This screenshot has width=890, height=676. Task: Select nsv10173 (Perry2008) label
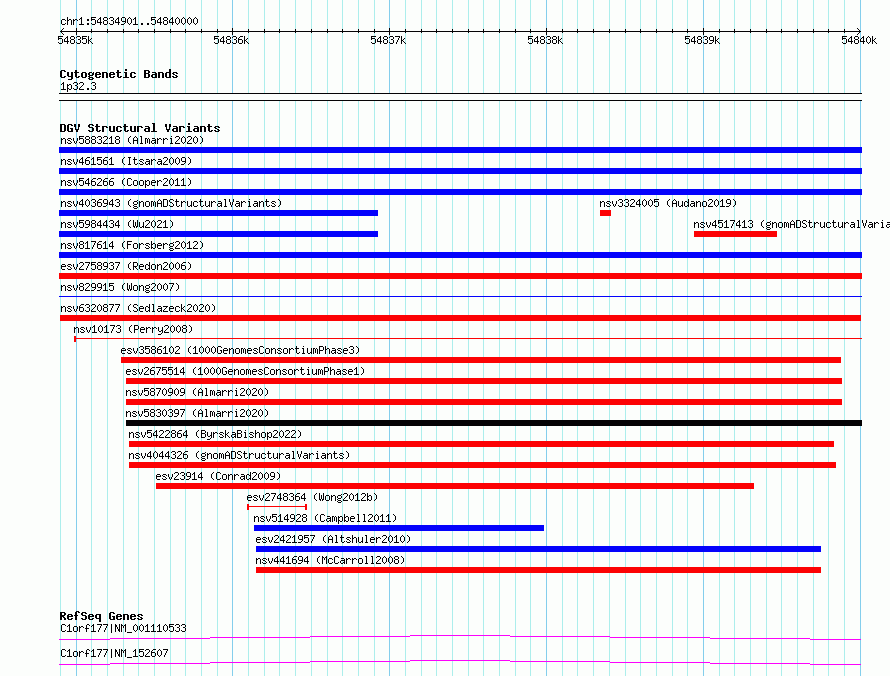pos(133,329)
